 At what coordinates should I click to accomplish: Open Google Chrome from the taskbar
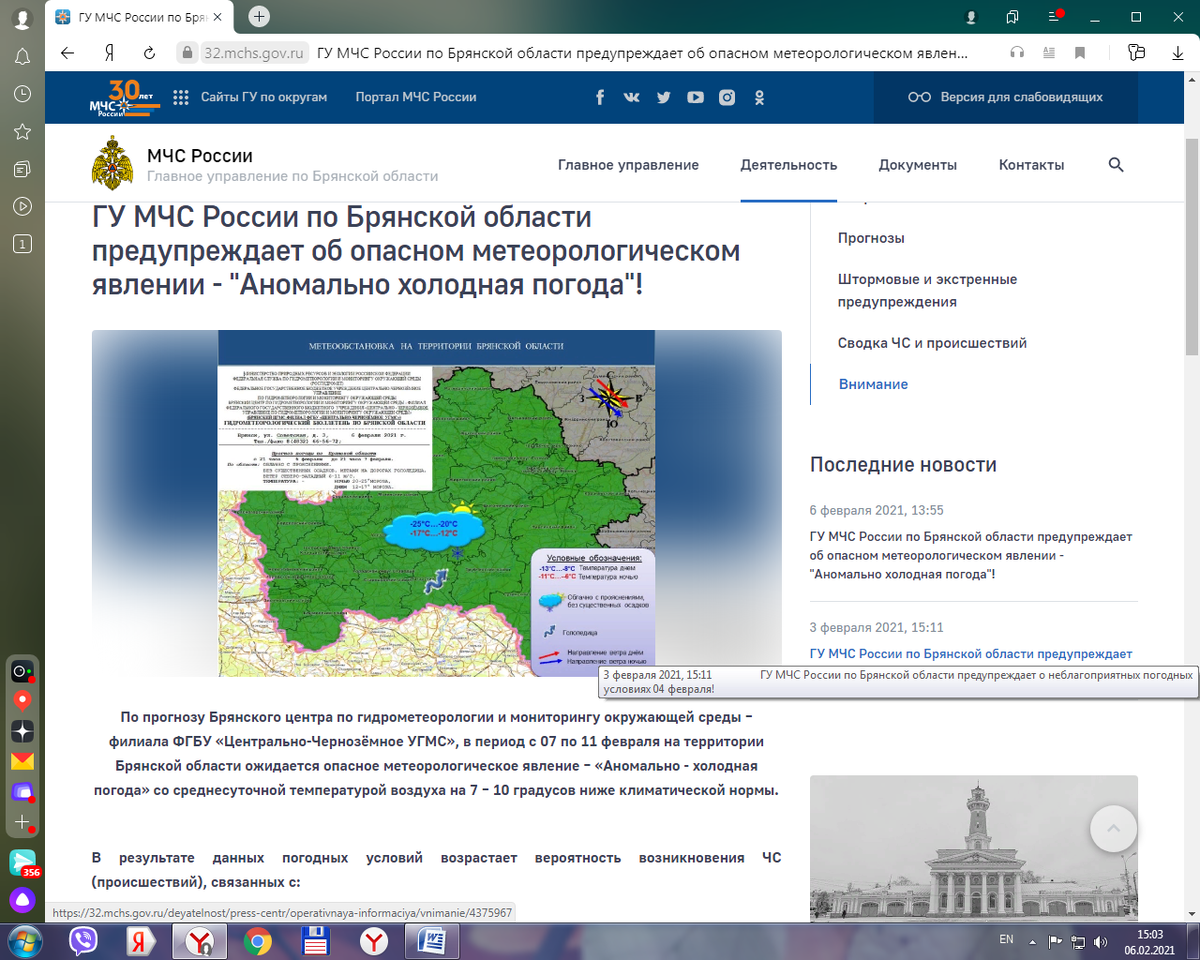[x=258, y=941]
